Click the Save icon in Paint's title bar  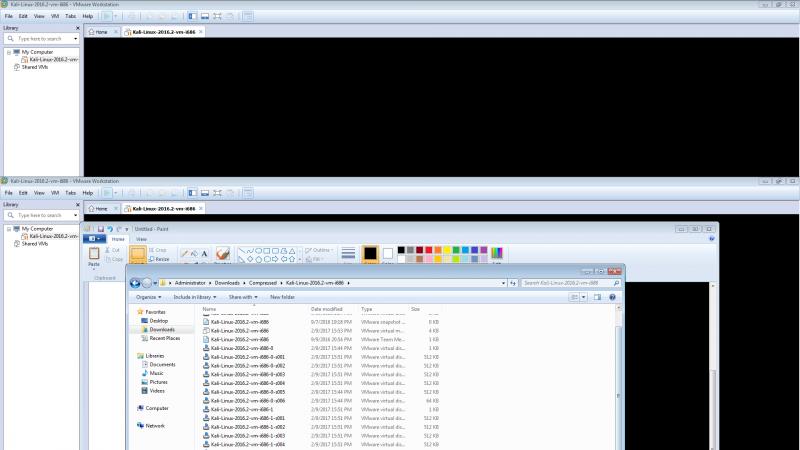click(101, 229)
